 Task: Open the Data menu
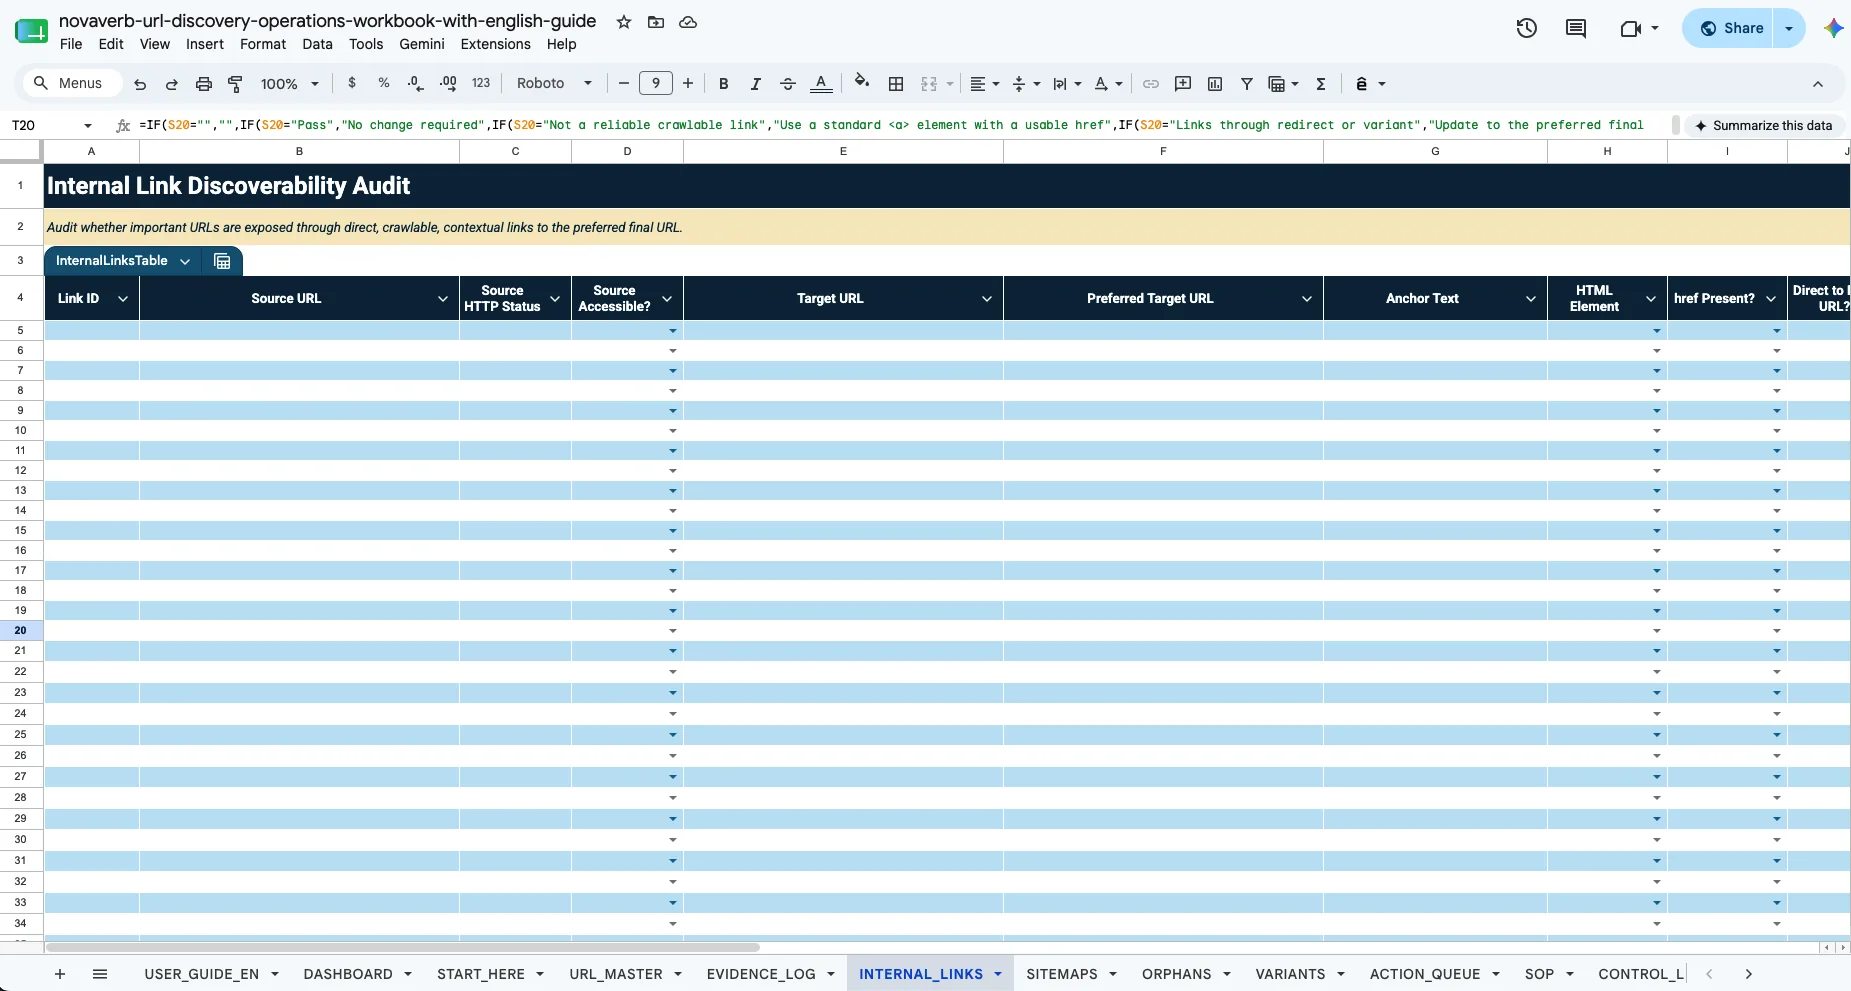point(317,44)
